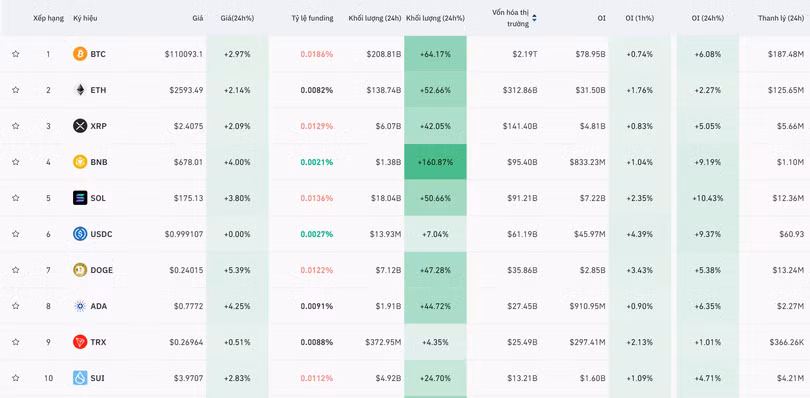Click BNB funding rate 0.0021%
The width and height of the screenshot is (810, 398).
(x=317, y=162)
